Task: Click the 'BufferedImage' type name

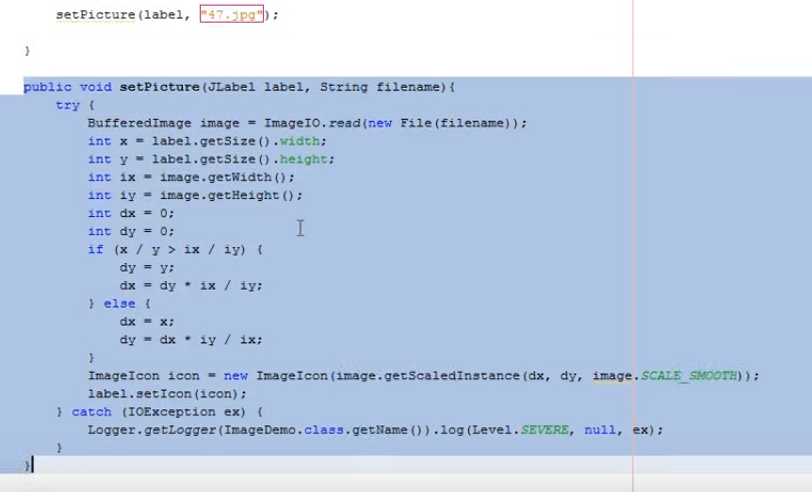Action: [x=139, y=123]
